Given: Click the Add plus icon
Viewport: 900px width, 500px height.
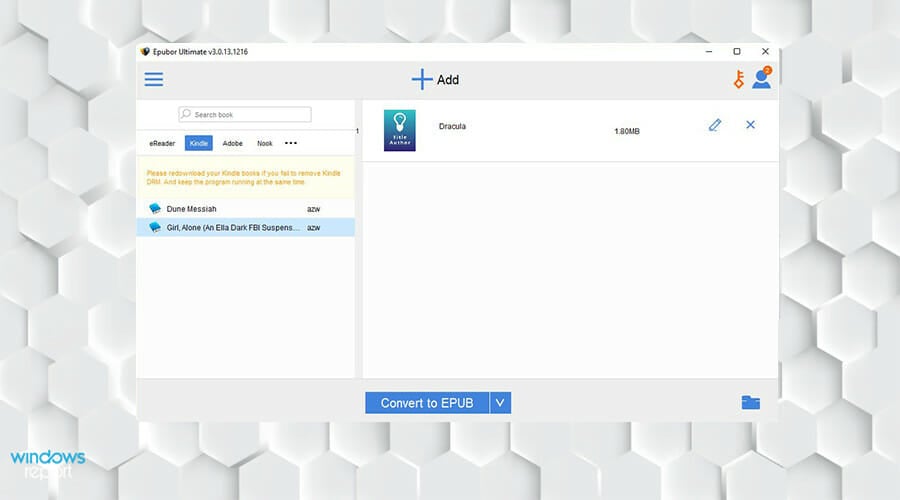Looking at the screenshot, I should (x=422, y=79).
